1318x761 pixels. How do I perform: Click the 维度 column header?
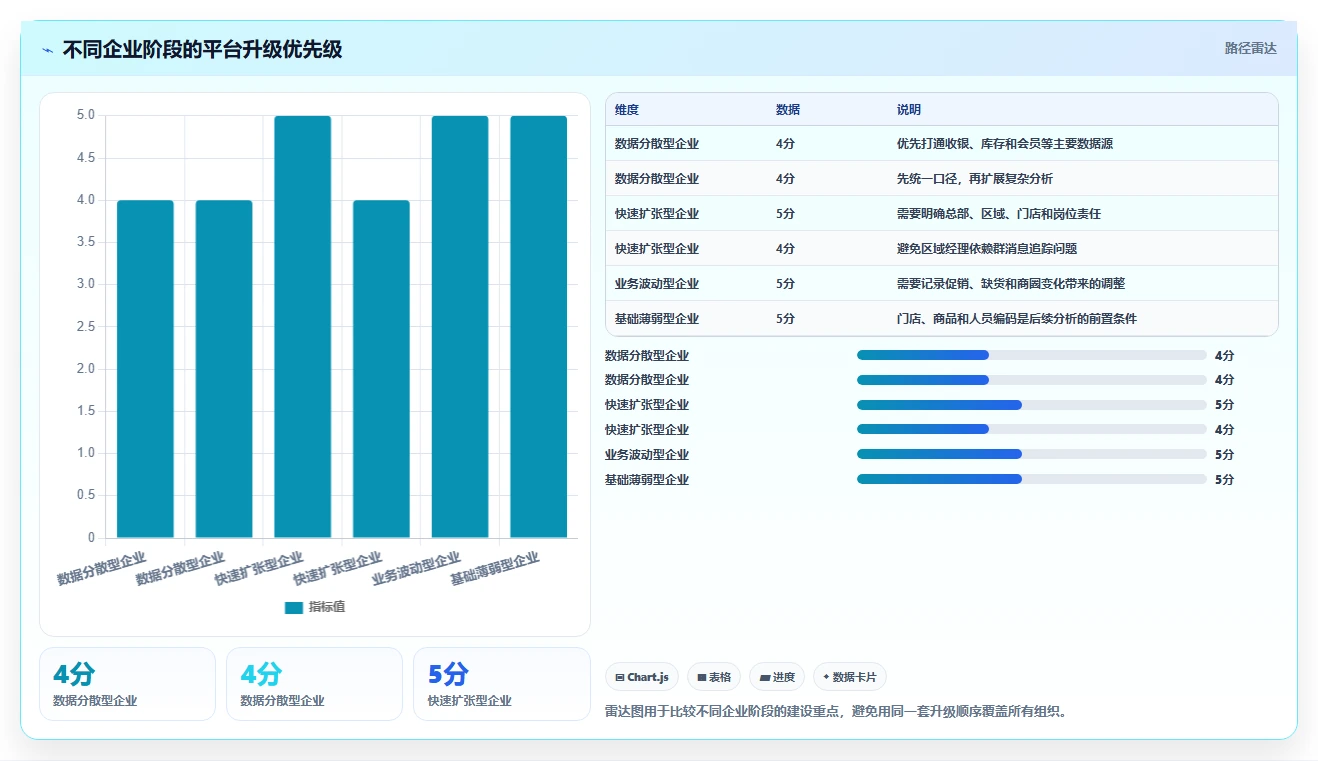627,110
